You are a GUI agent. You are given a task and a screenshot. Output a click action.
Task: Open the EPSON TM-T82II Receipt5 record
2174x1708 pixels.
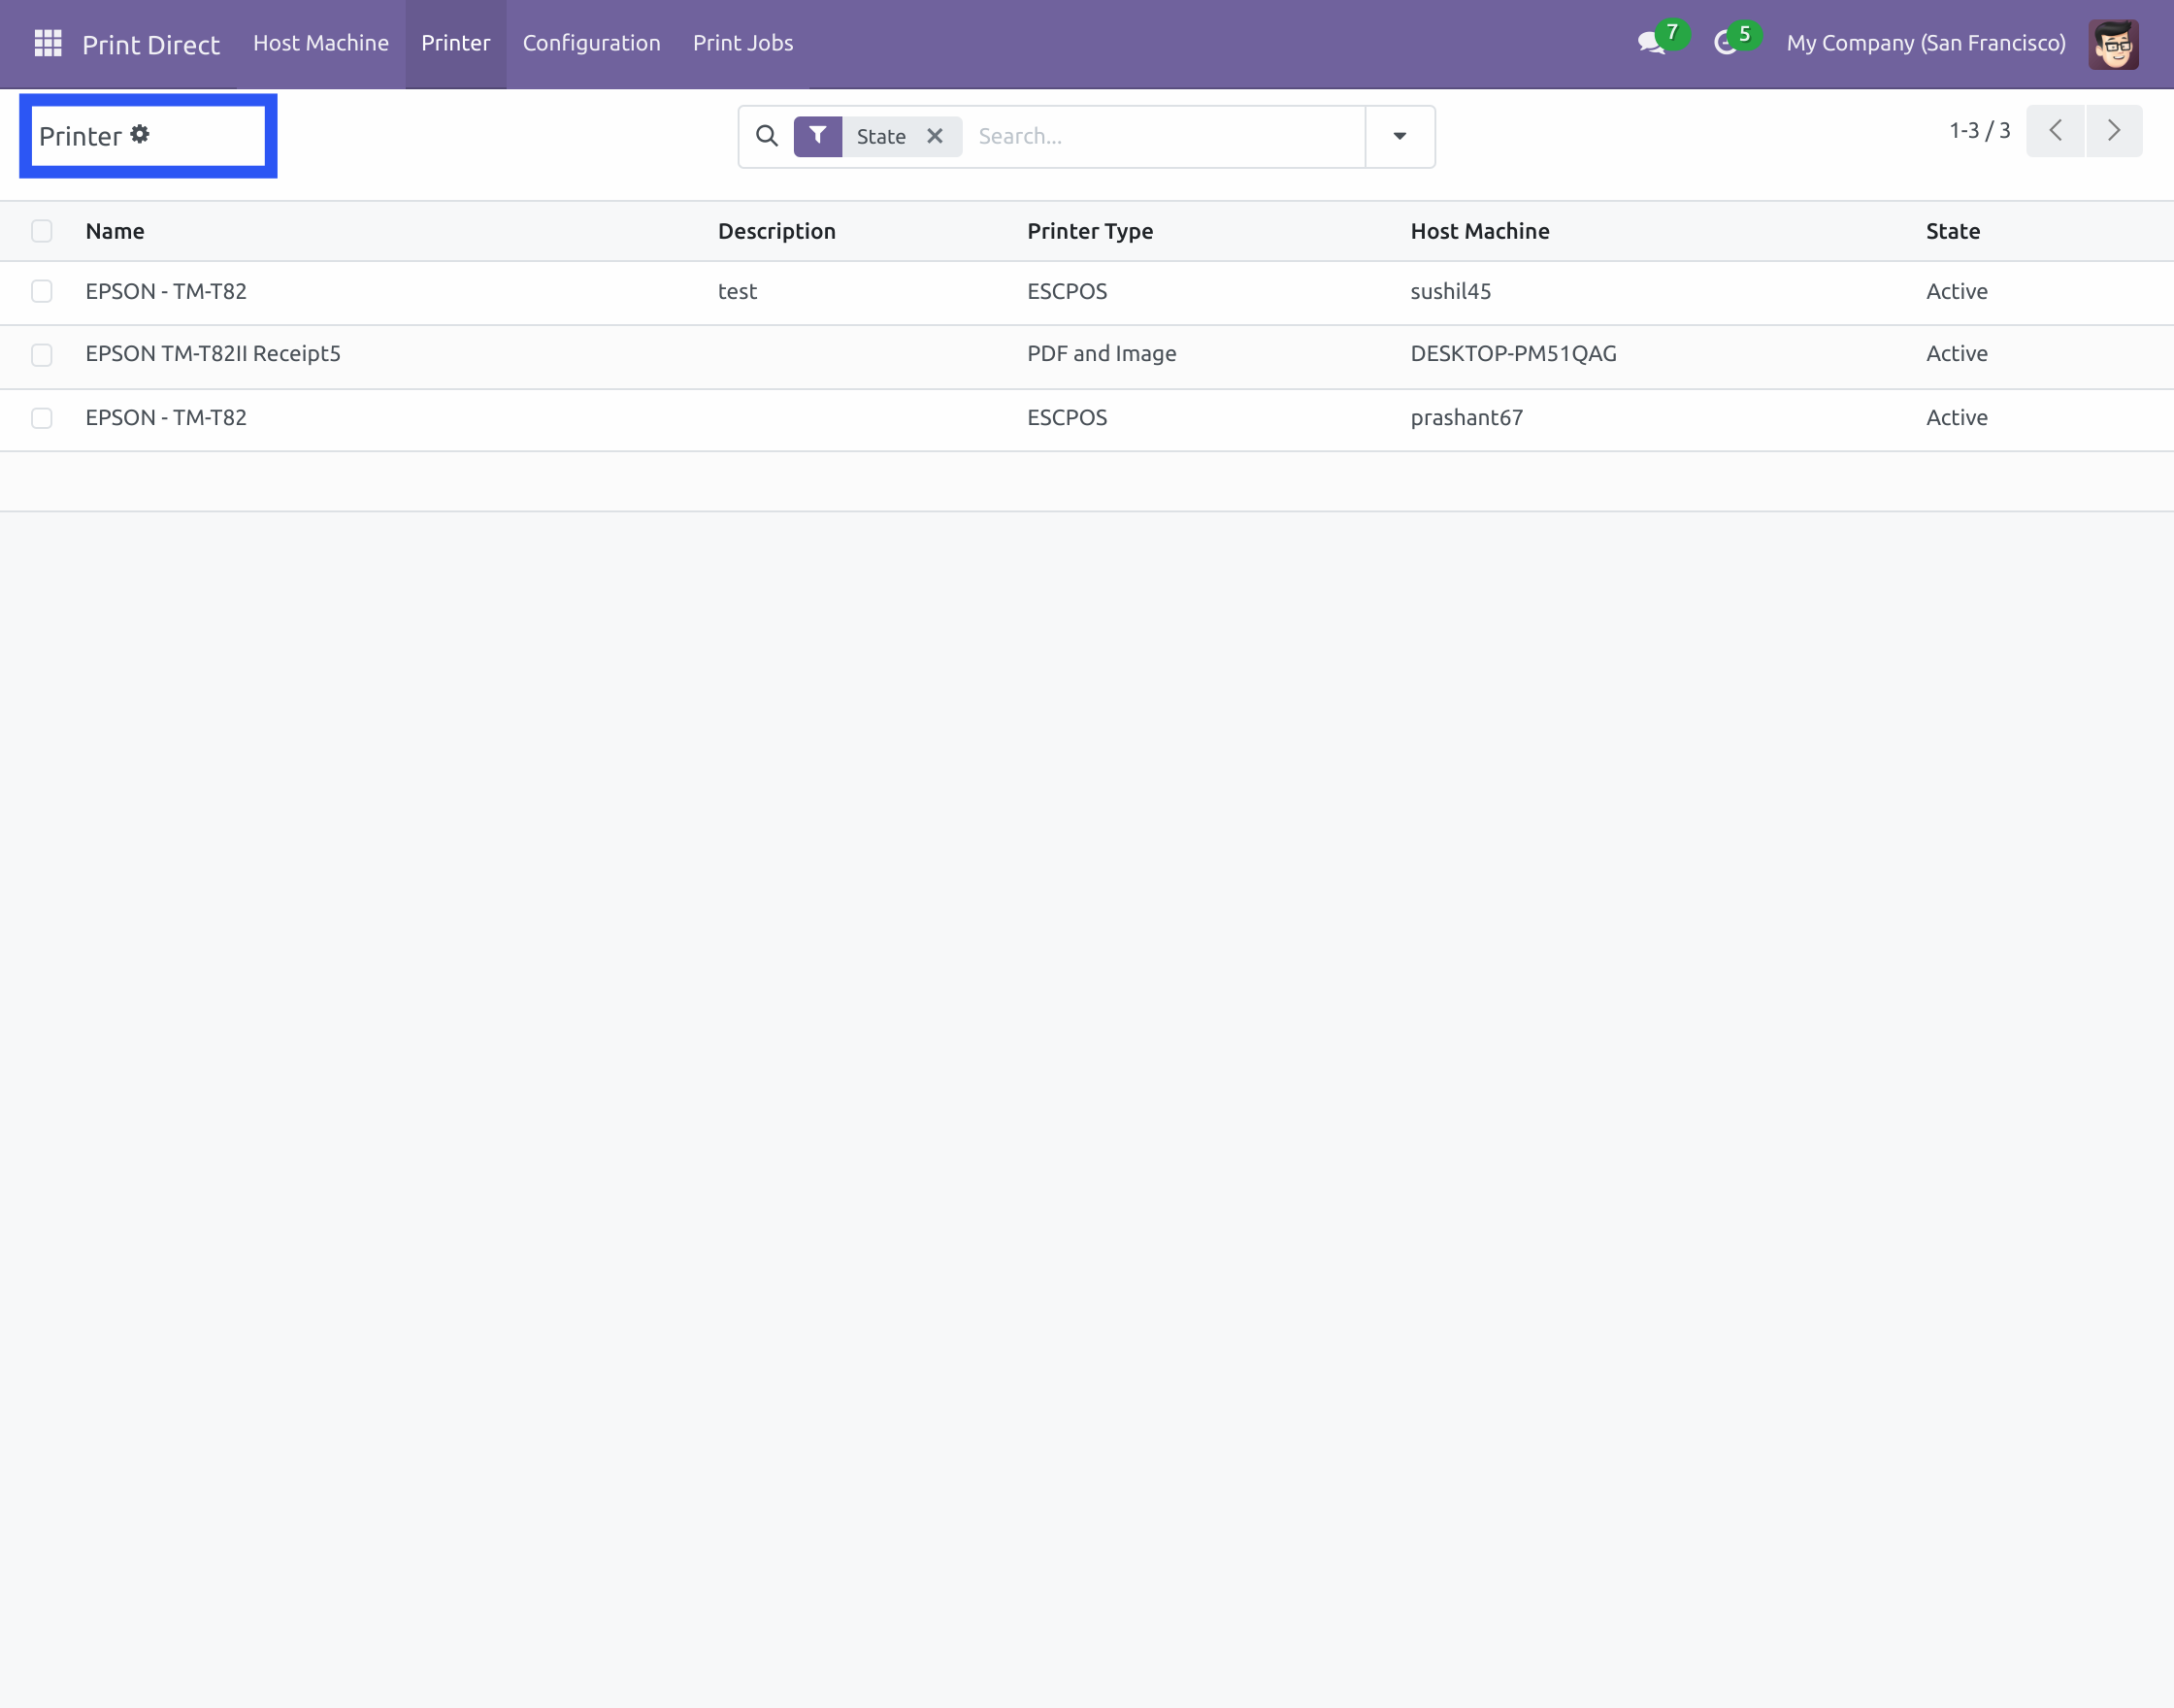pyautogui.click(x=212, y=353)
